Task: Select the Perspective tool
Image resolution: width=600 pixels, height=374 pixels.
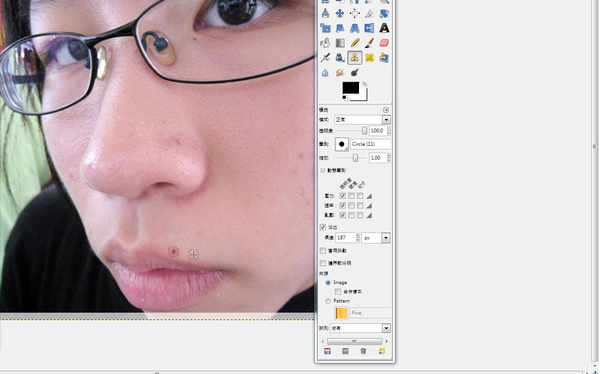Action: pyautogui.click(x=354, y=28)
